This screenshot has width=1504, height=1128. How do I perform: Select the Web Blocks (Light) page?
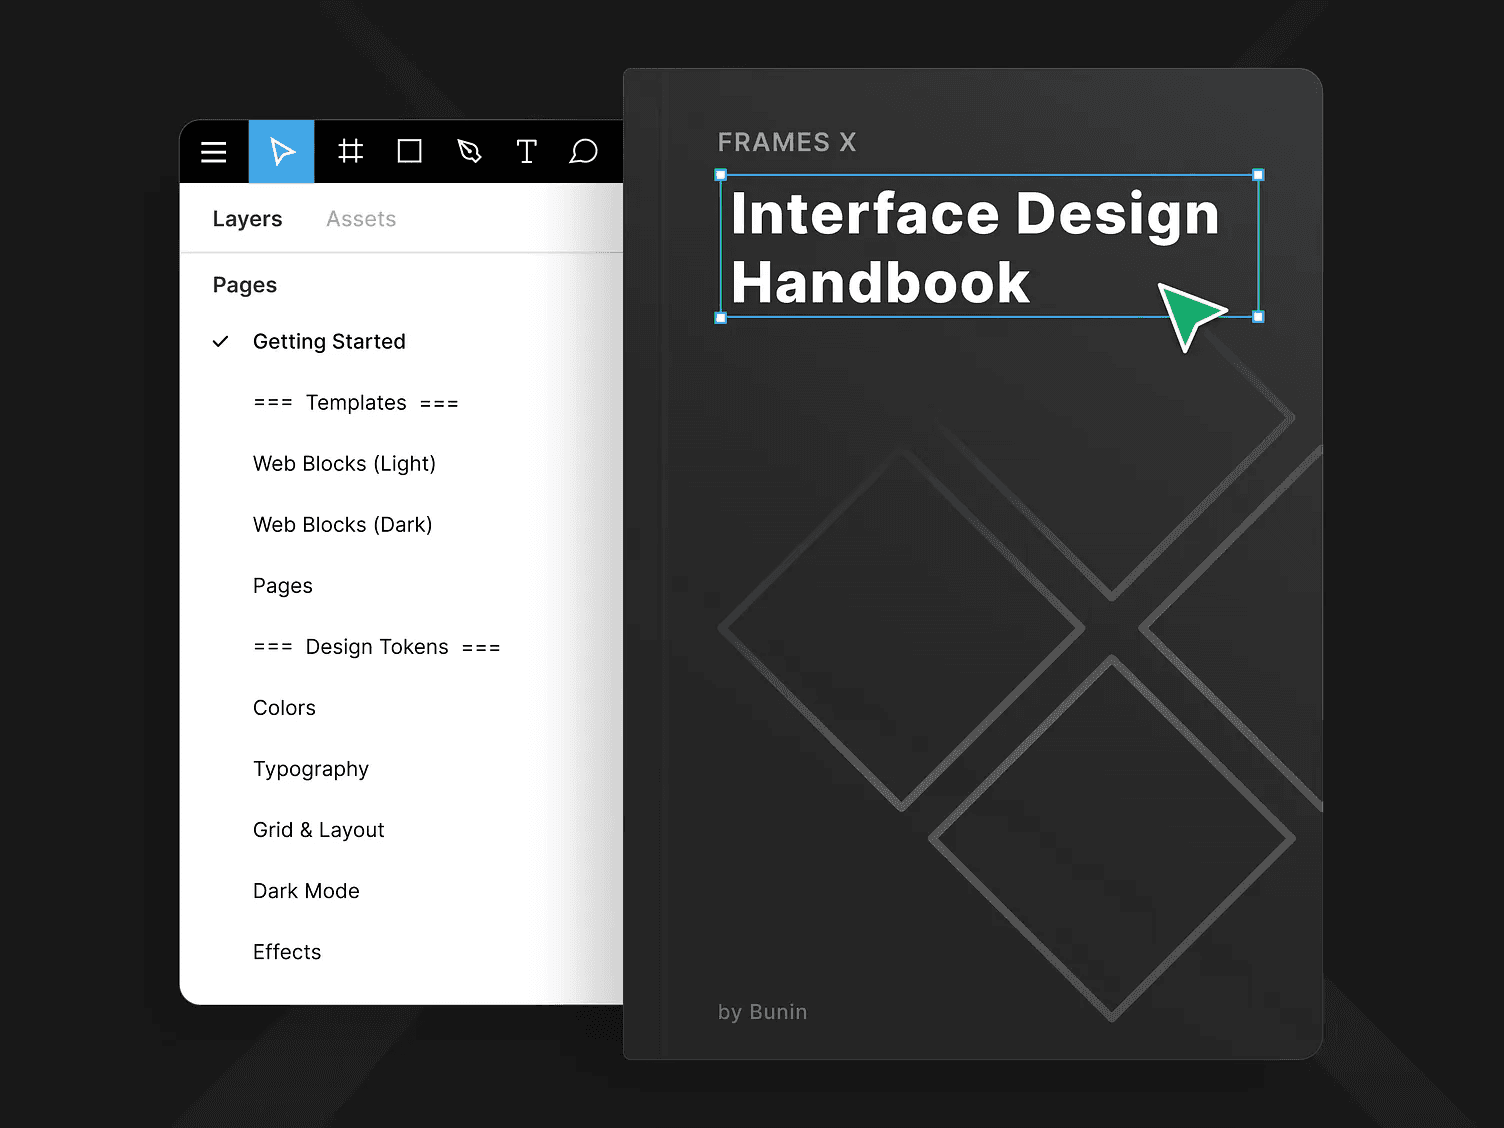[x=344, y=463]
